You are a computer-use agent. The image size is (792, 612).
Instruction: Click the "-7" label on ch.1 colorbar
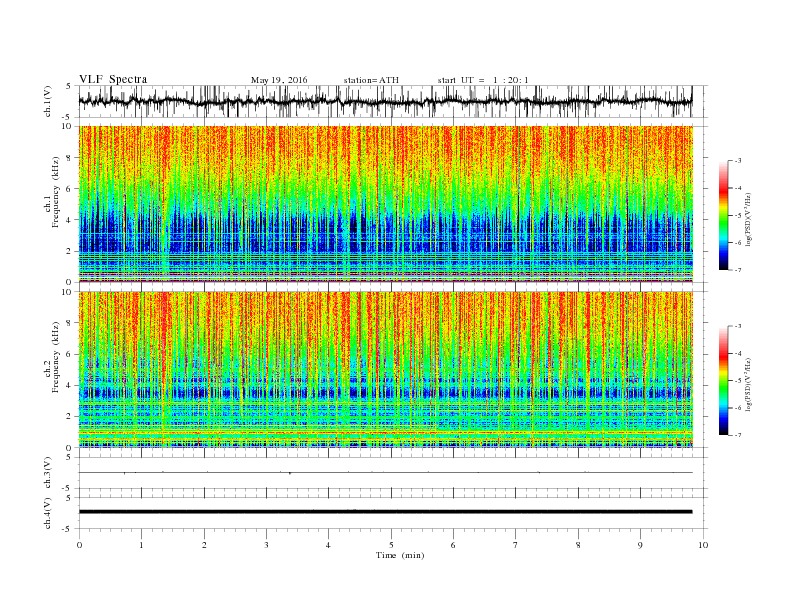click(x=738, y=270)
